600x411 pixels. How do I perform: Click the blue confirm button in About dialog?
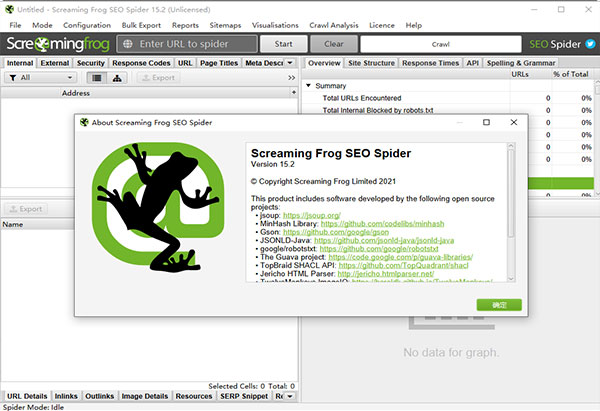pos(484,303)
